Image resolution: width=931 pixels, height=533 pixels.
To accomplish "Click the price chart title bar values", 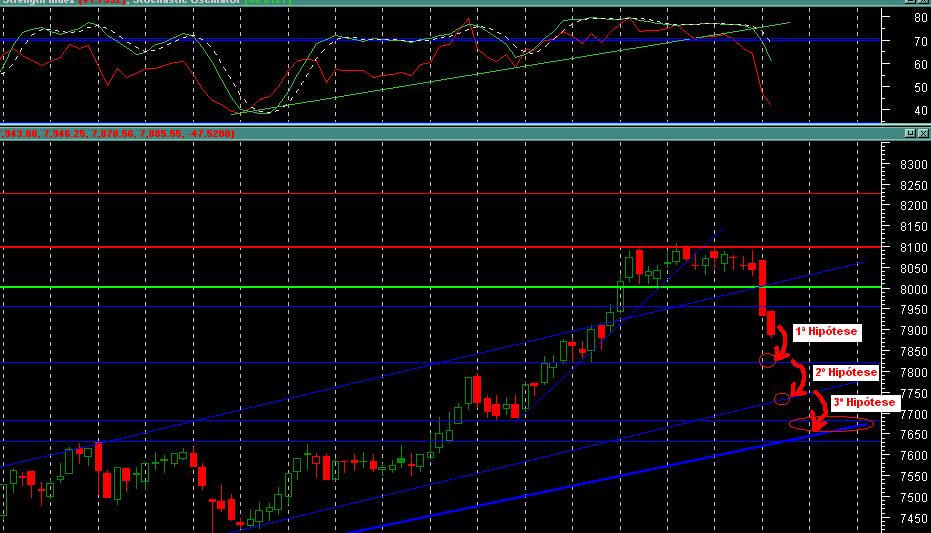I will [118, 134].
